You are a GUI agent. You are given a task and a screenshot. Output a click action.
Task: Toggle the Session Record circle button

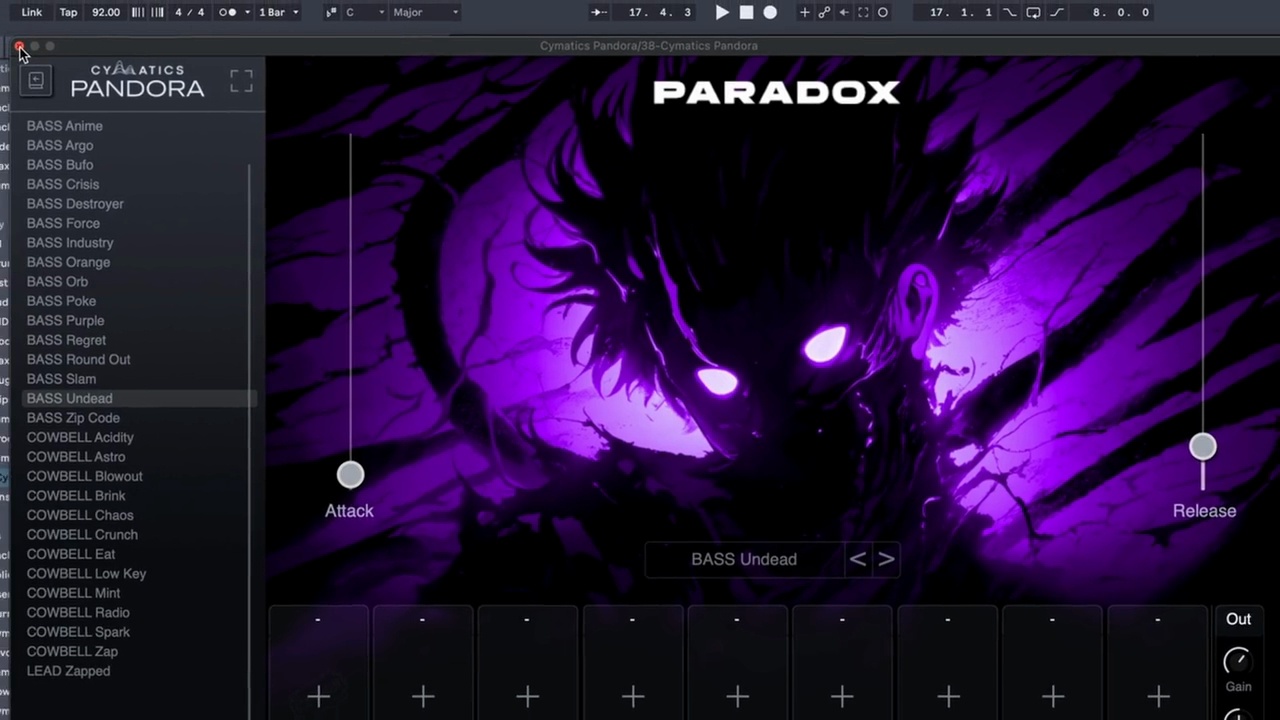point(883,12)
